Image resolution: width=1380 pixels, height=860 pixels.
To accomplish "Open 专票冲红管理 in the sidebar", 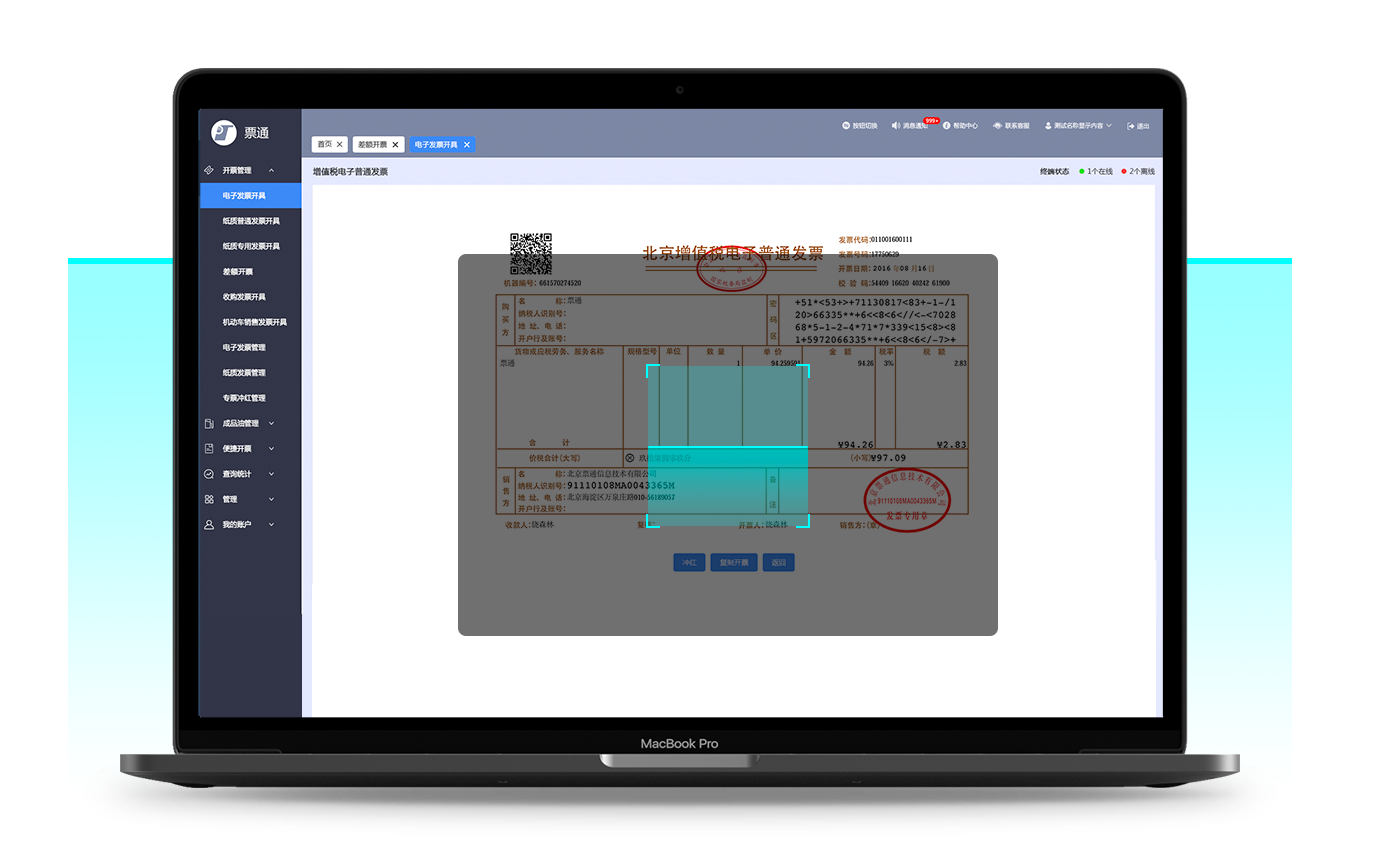I will [244, 398].
